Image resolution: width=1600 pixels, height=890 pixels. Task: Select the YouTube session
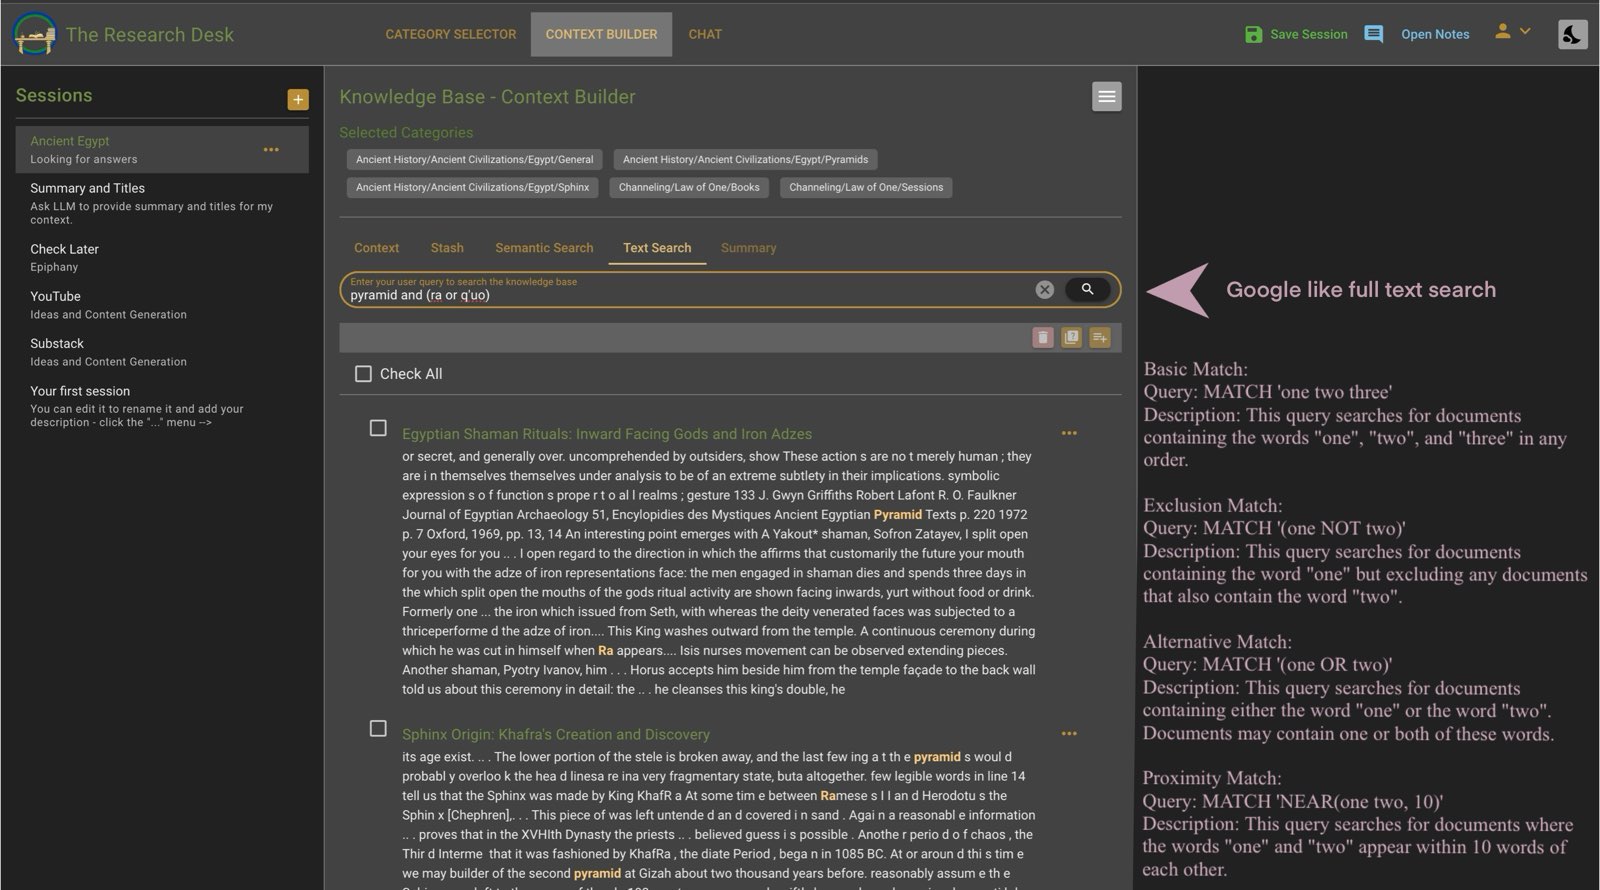(x=162, y=304)
